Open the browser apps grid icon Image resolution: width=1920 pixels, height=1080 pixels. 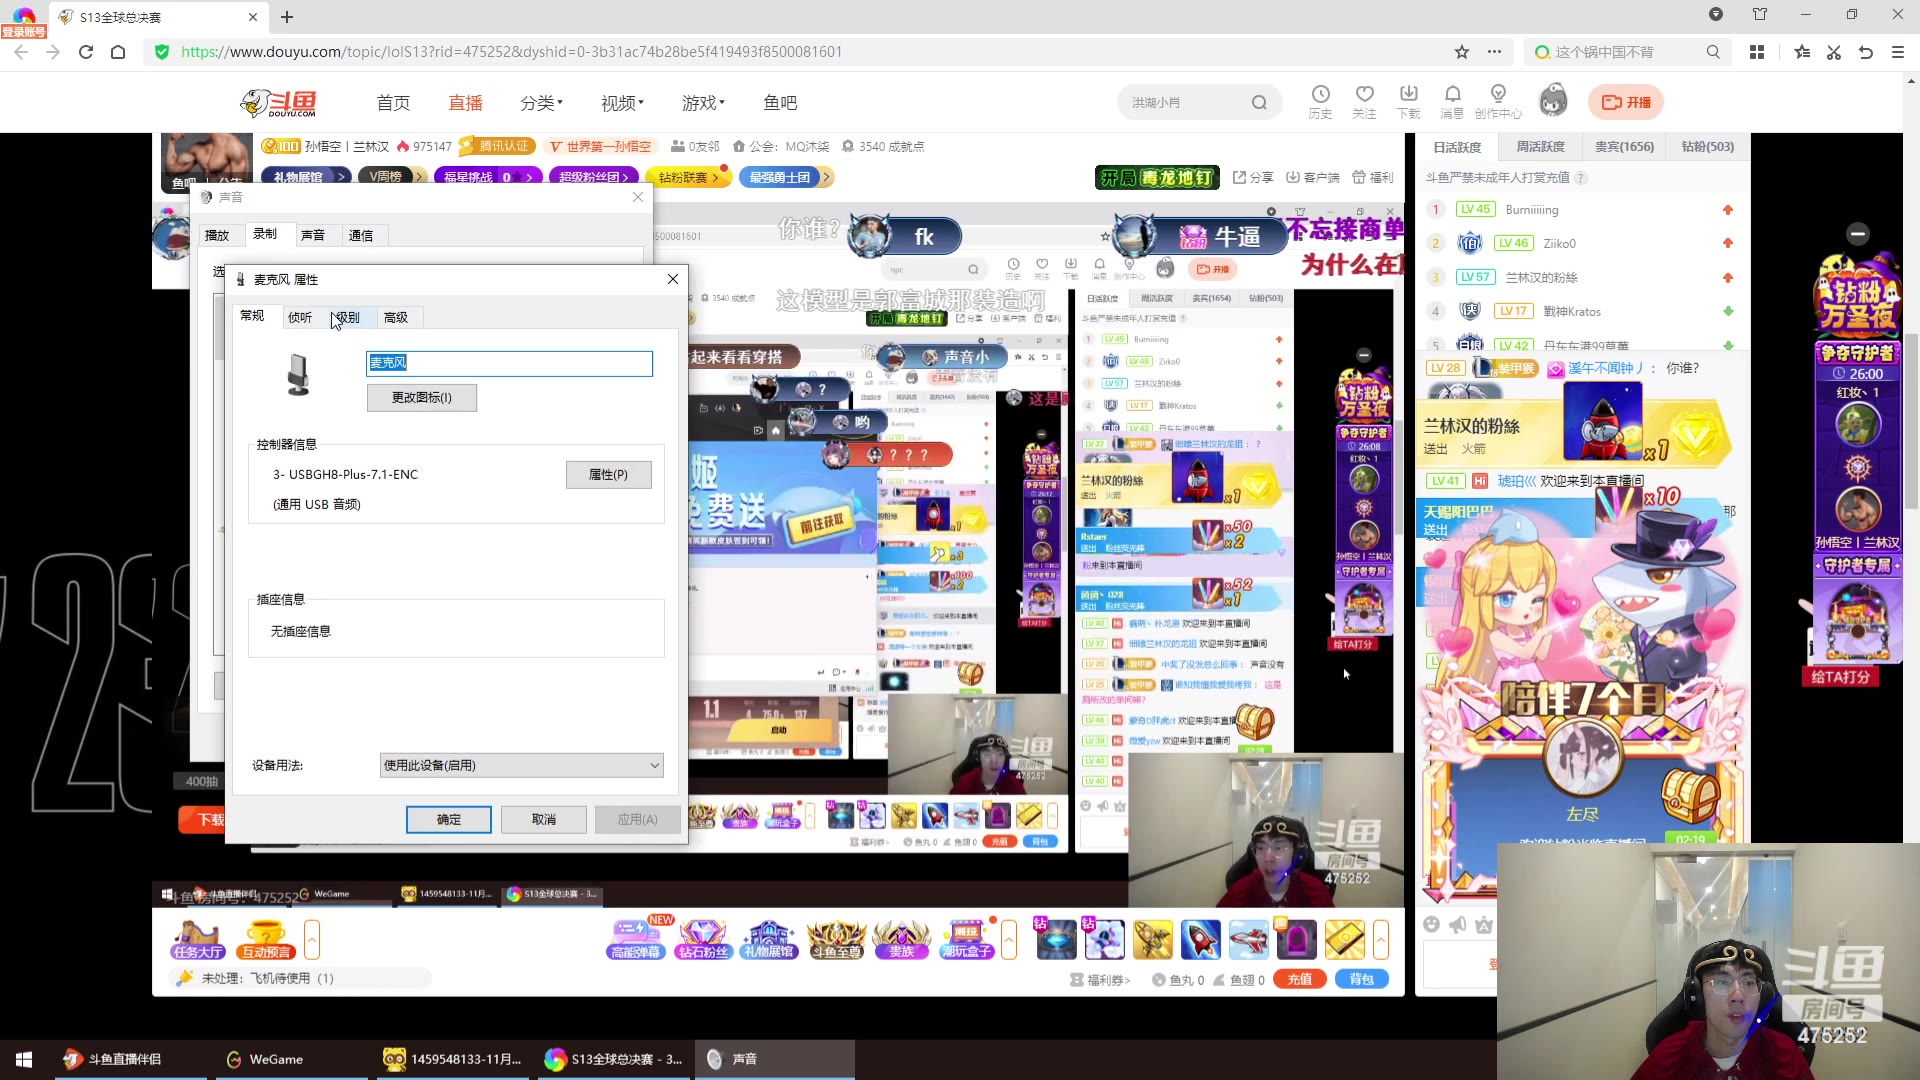(x=1757, y=52)
